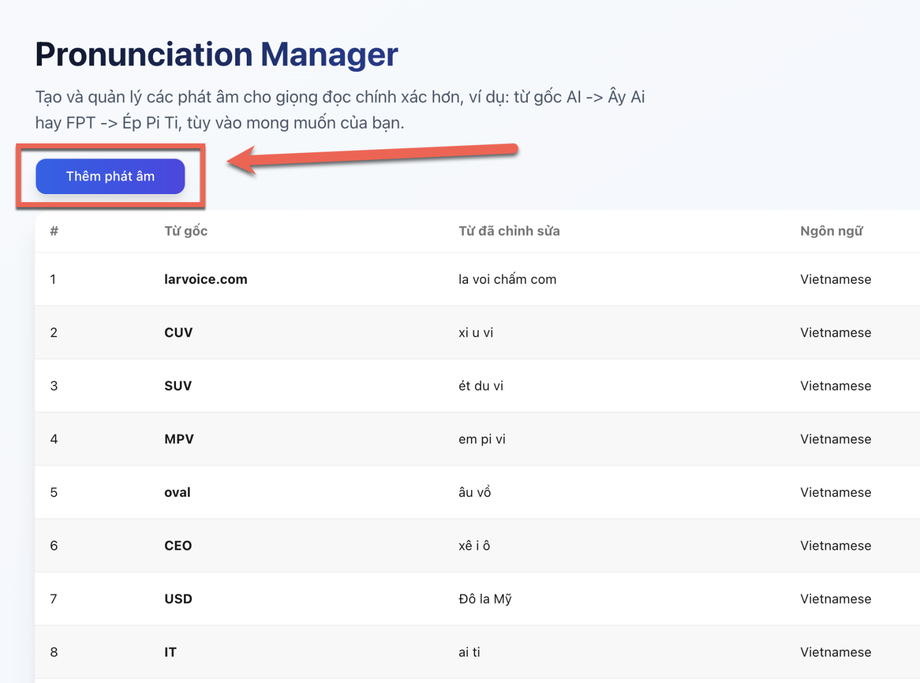Select the IT original word
Viewport: 920px width, 683px height.
[x=170, y=652]
